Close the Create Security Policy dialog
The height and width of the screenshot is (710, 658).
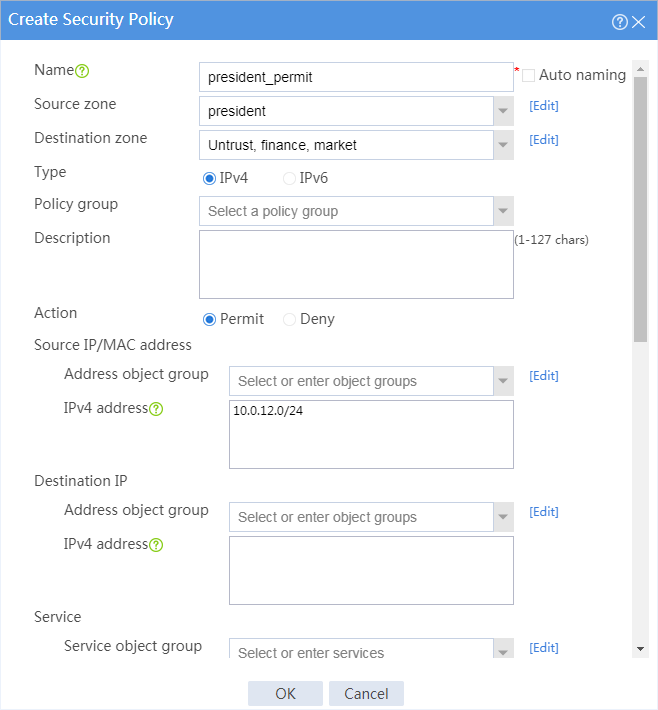639,22
